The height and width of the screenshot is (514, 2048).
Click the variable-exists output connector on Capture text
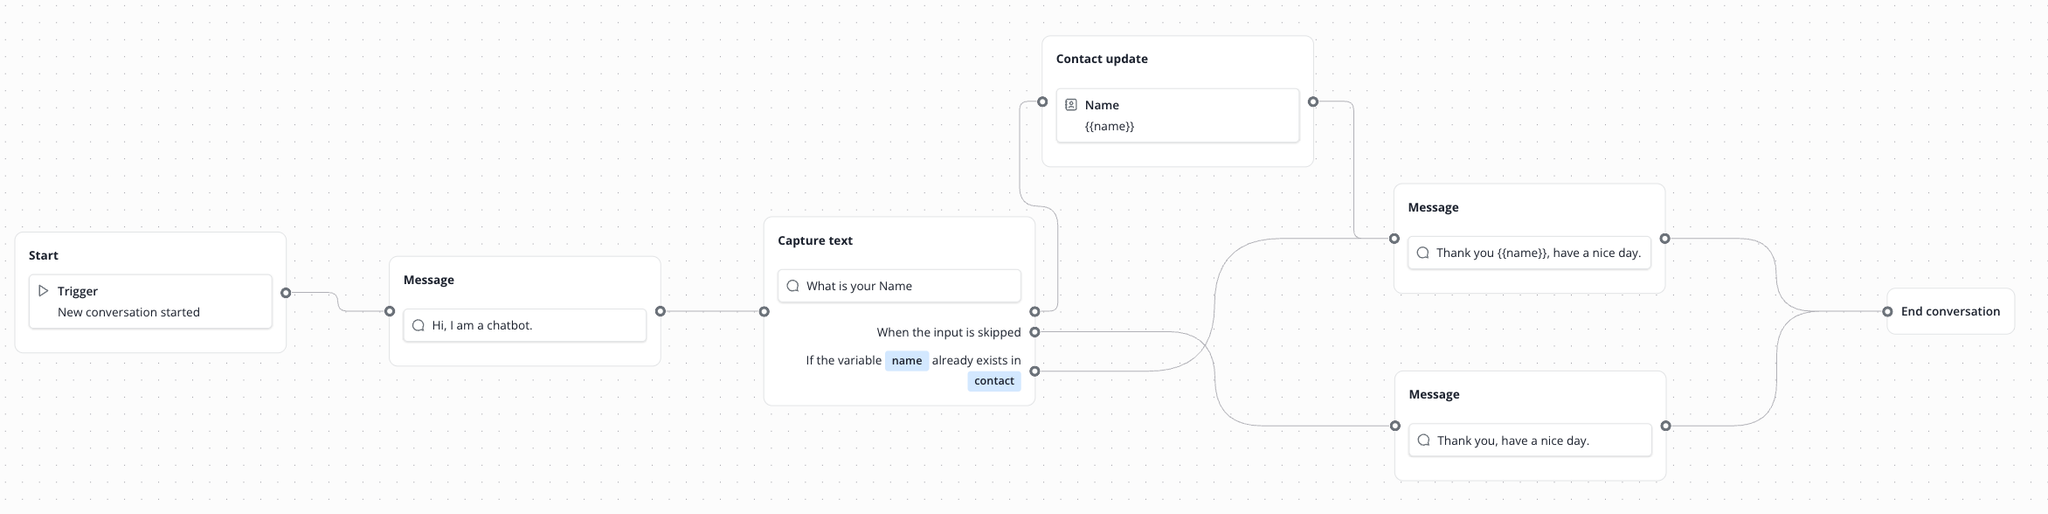pos(1035,371)
